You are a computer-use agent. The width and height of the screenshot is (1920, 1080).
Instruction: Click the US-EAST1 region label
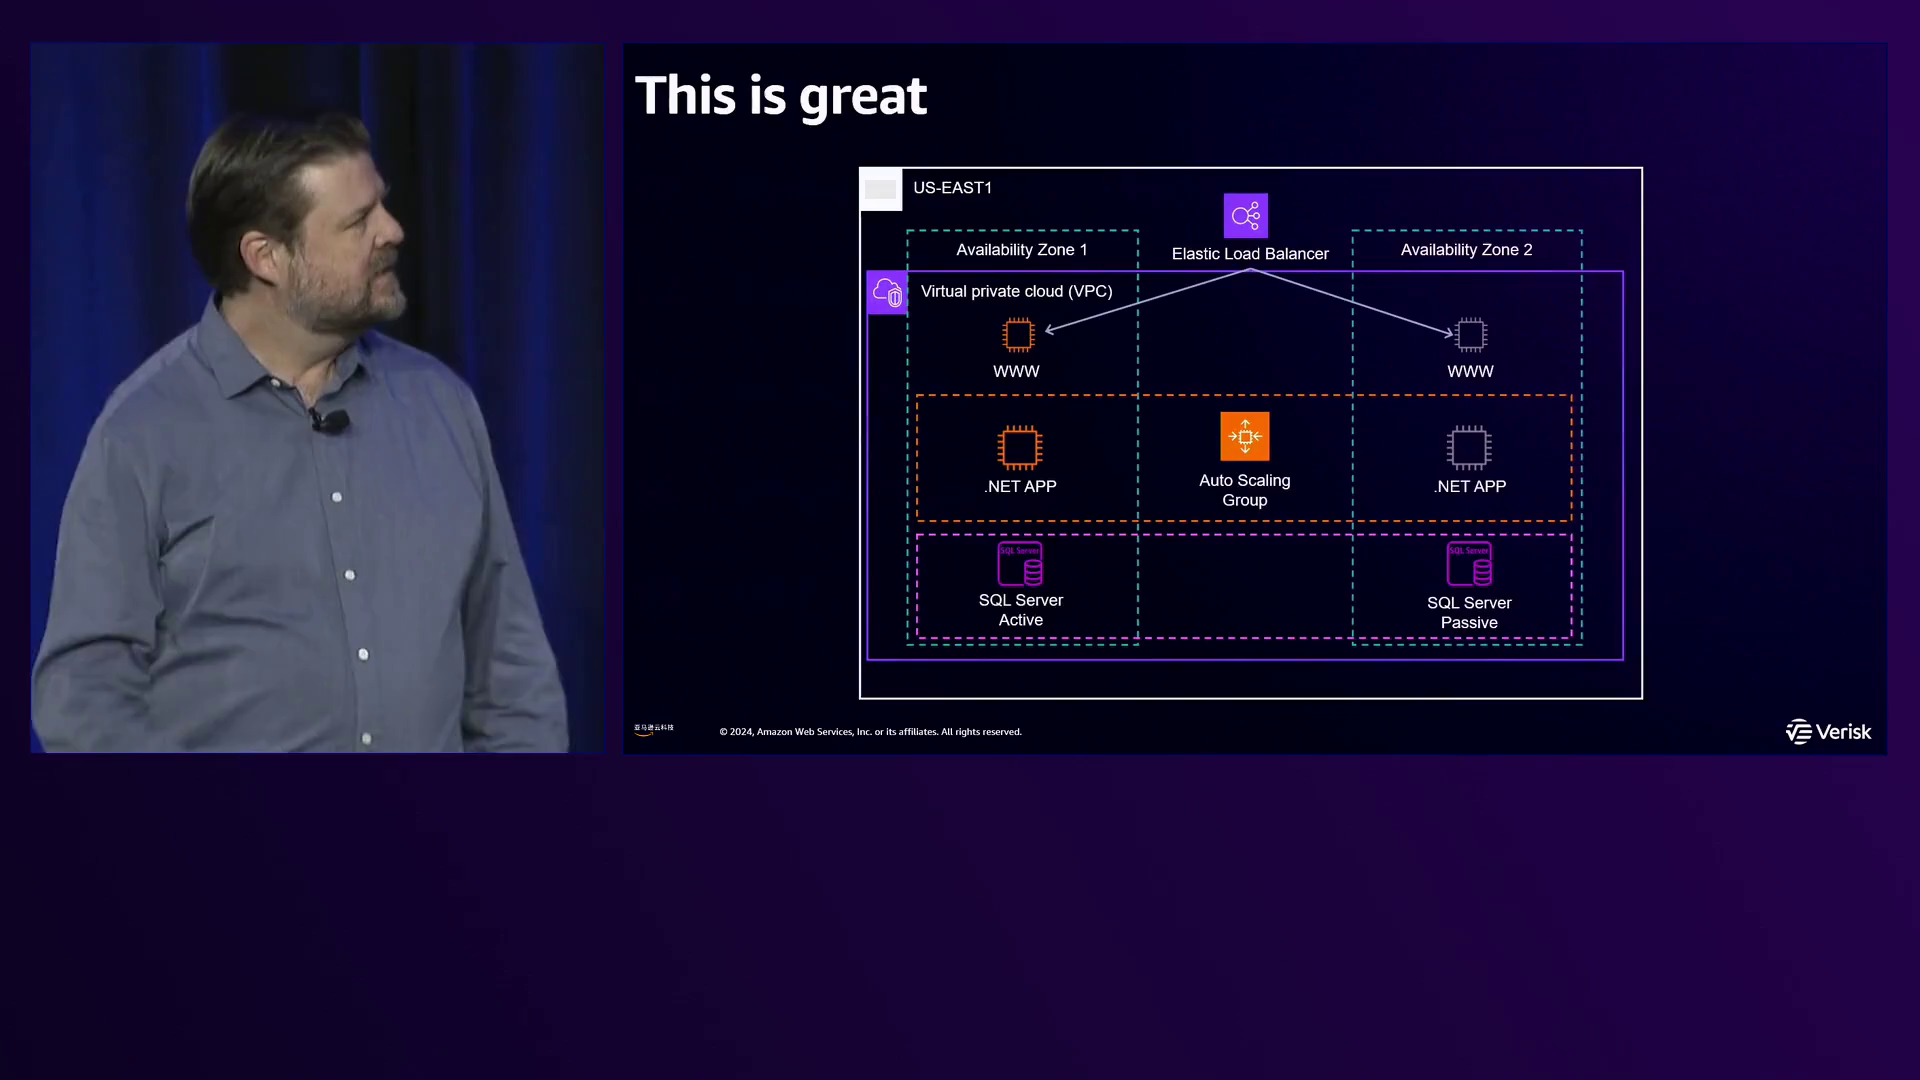click(x=952, y=188)
